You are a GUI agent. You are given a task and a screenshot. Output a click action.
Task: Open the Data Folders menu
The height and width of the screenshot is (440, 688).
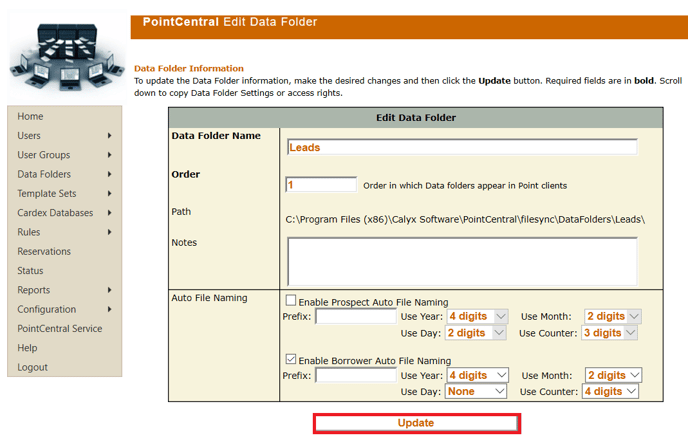click(x=44, y=174)
